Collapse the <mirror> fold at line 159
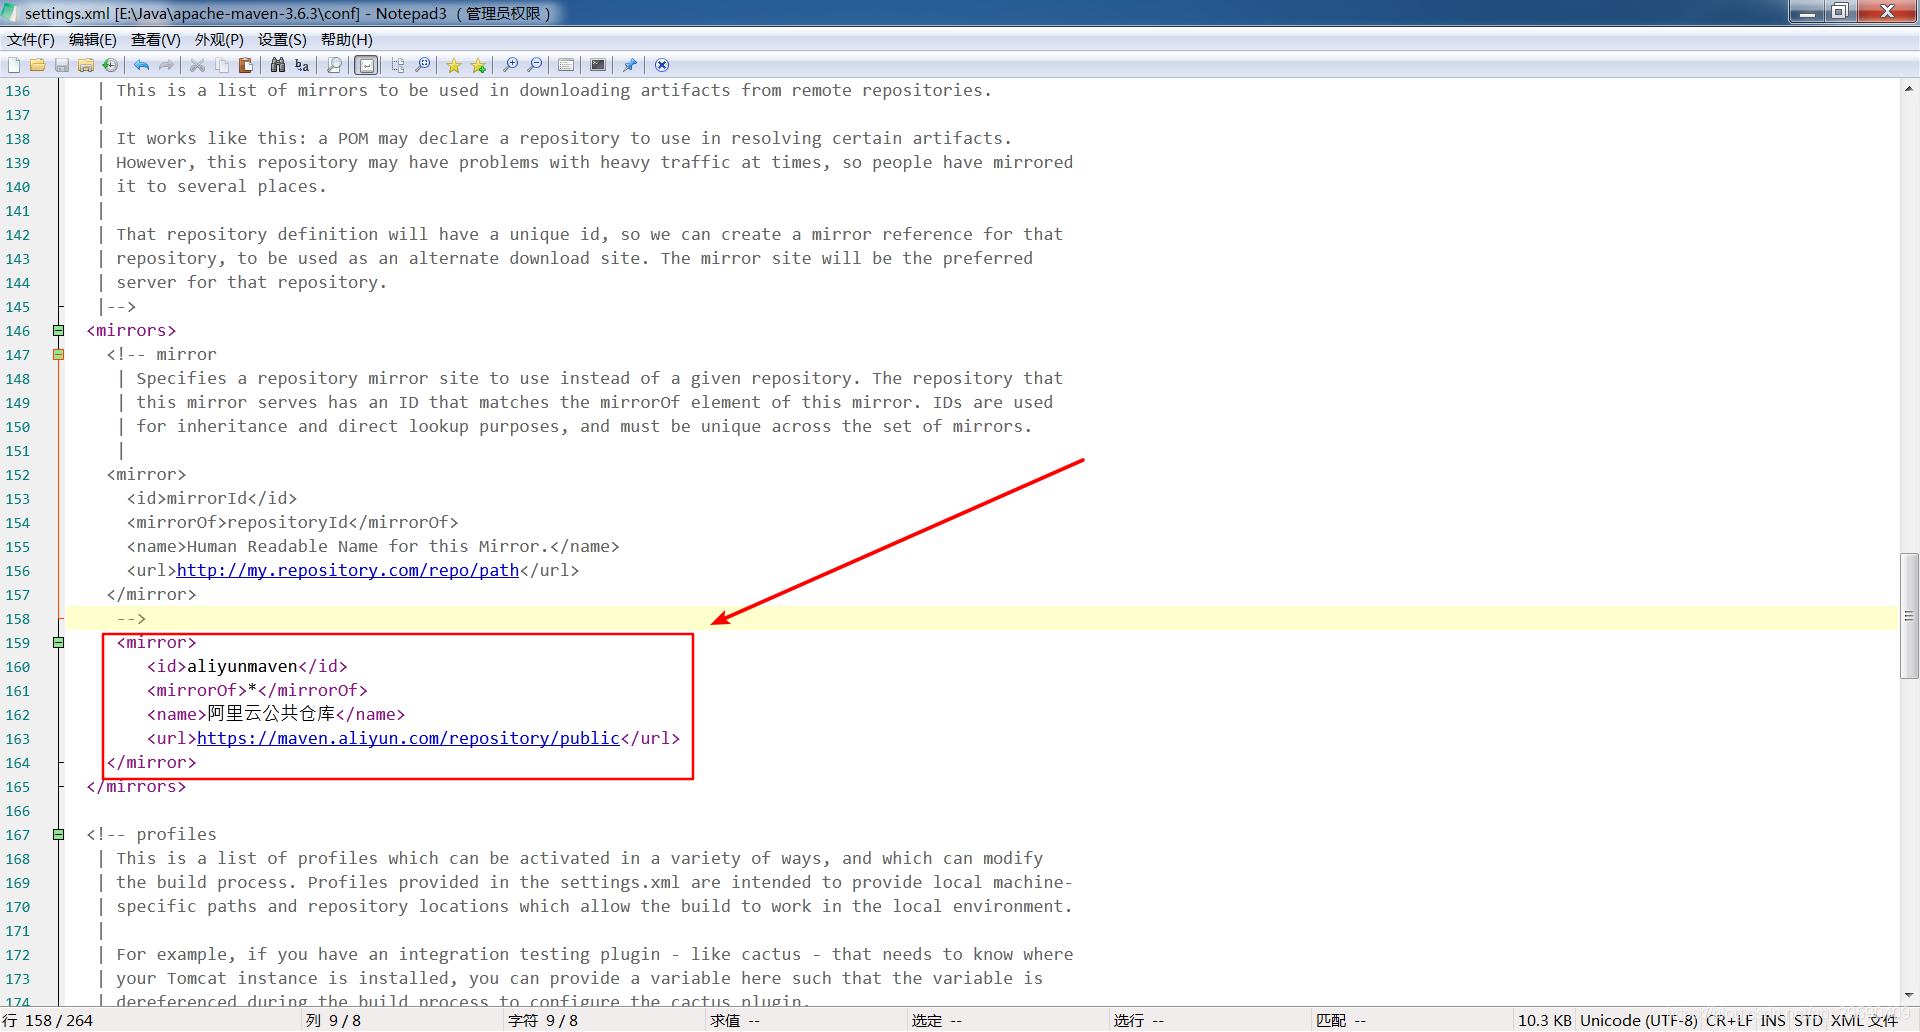Screen dimensions: 1920x1032 (59, 643)
